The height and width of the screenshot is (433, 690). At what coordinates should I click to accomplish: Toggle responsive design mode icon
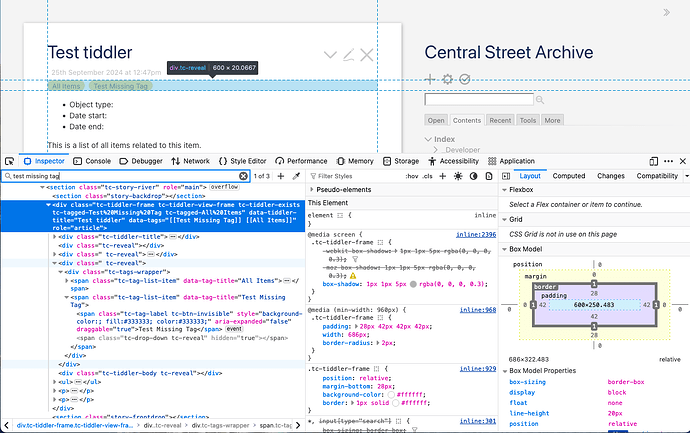pyautogui.click(x=653, y=161)
